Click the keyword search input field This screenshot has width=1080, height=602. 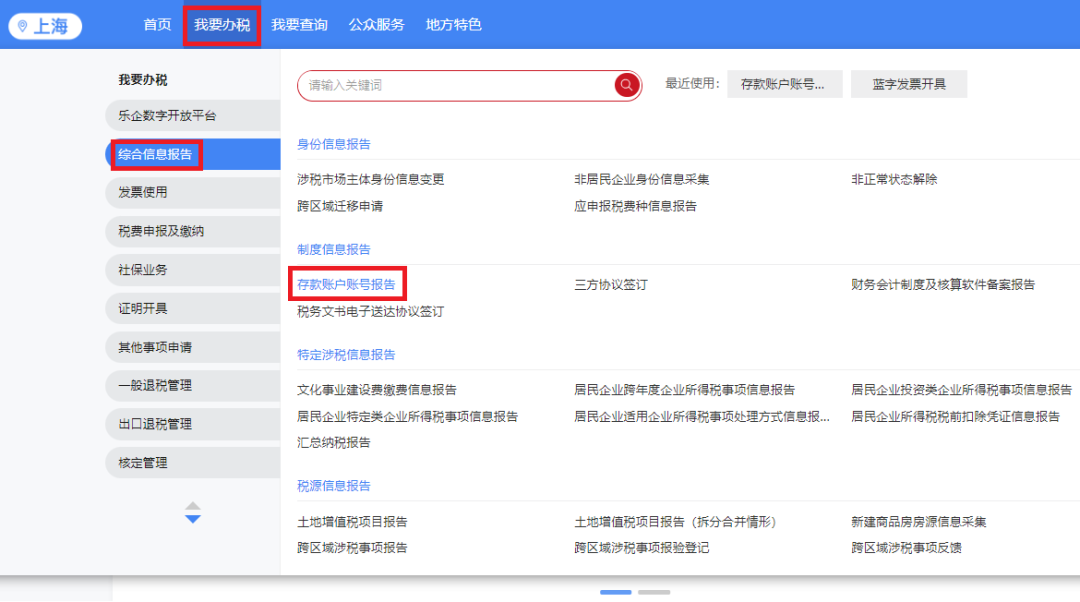coord(455,86)
